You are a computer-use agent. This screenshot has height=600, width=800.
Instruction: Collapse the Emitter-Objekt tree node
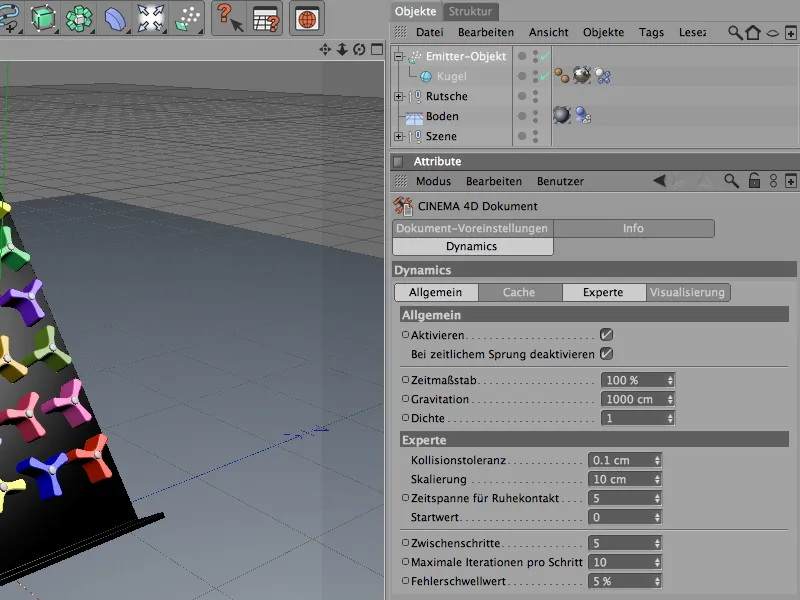coord(399,57)
